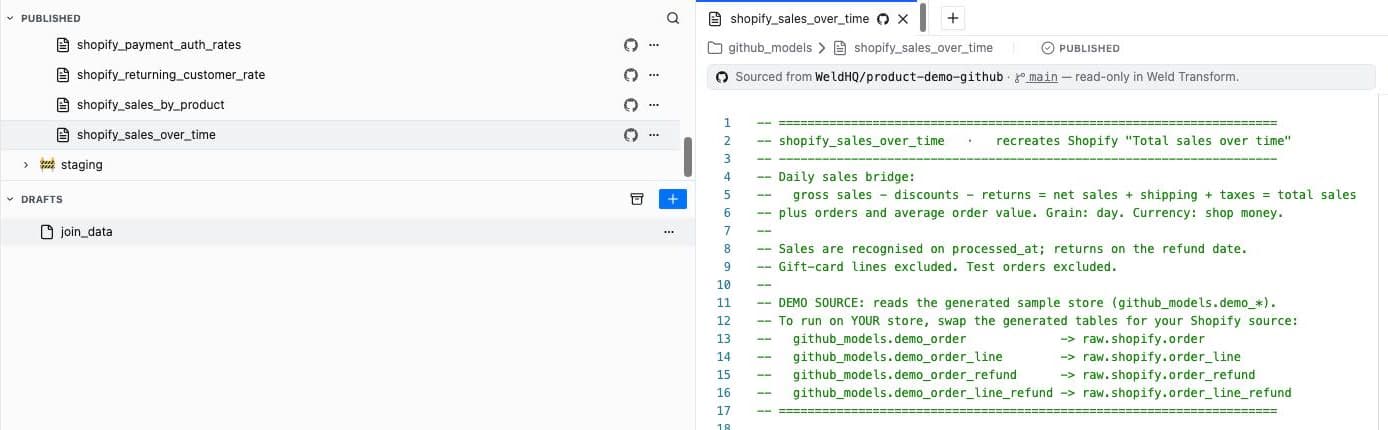Viewport: 1388px width, 430px height.
Task: Expand the staging folder
Action: [x=26, y=165]
